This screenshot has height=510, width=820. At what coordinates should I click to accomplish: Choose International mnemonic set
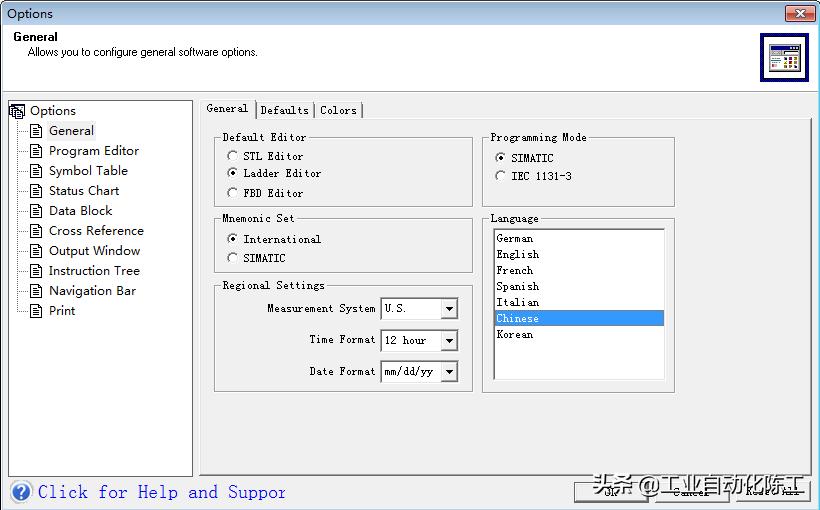[x=233, y=239]
